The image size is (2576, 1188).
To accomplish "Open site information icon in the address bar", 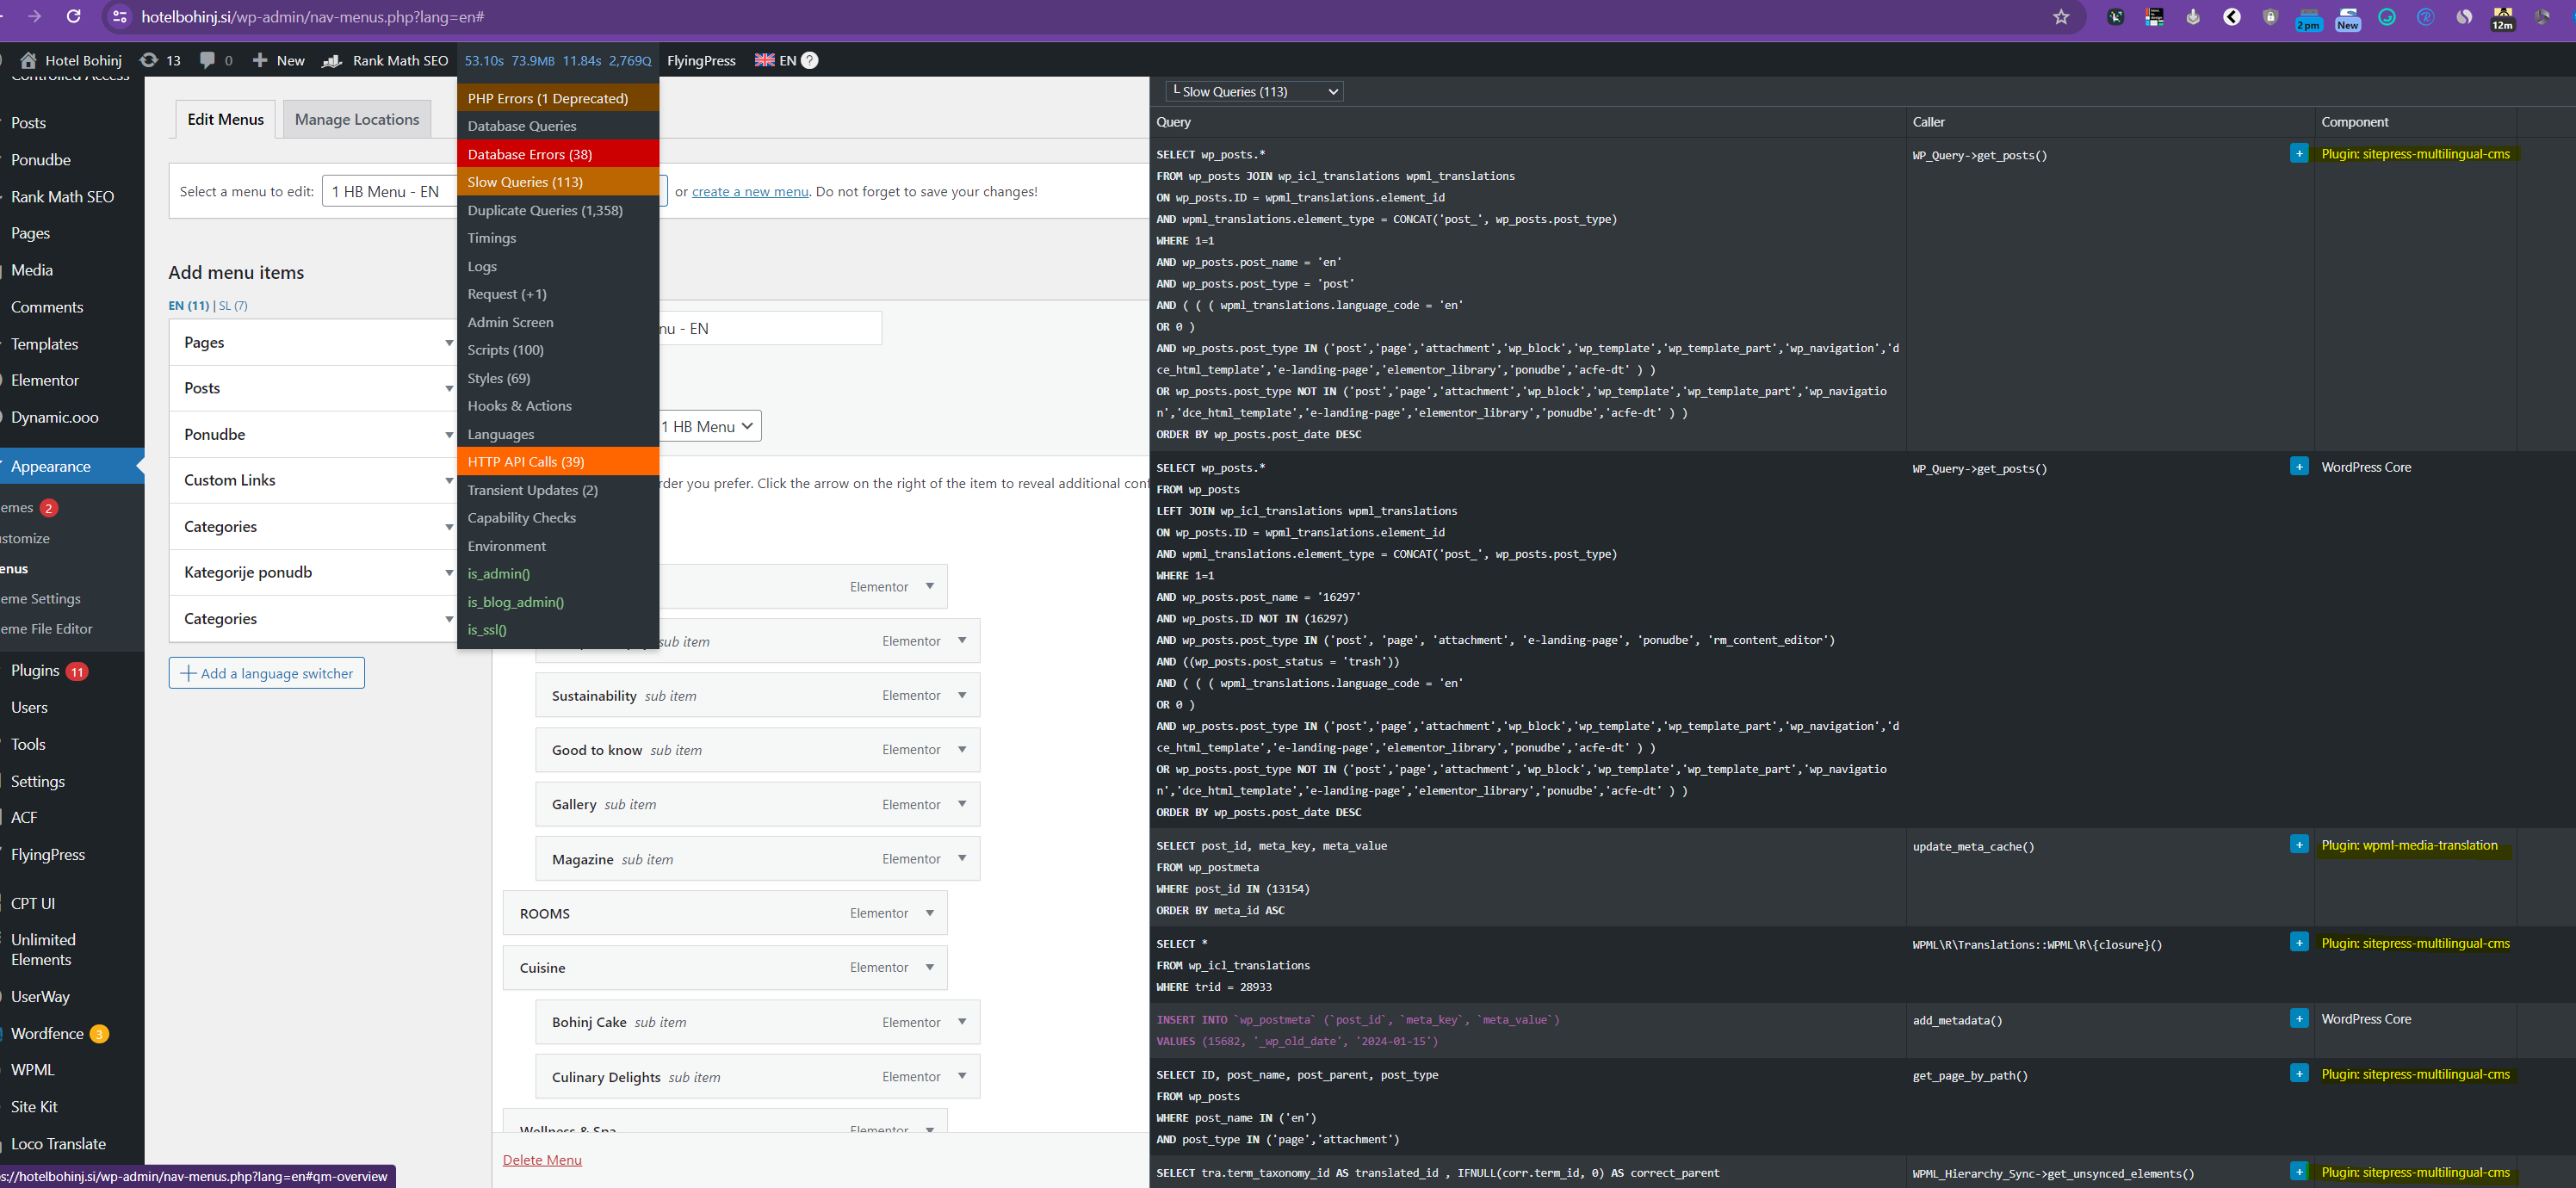I will point(120,17).
